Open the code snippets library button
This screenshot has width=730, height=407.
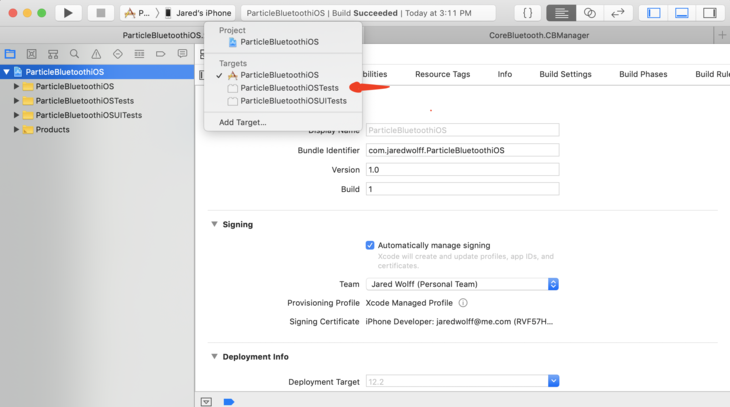tap(527, 13)
